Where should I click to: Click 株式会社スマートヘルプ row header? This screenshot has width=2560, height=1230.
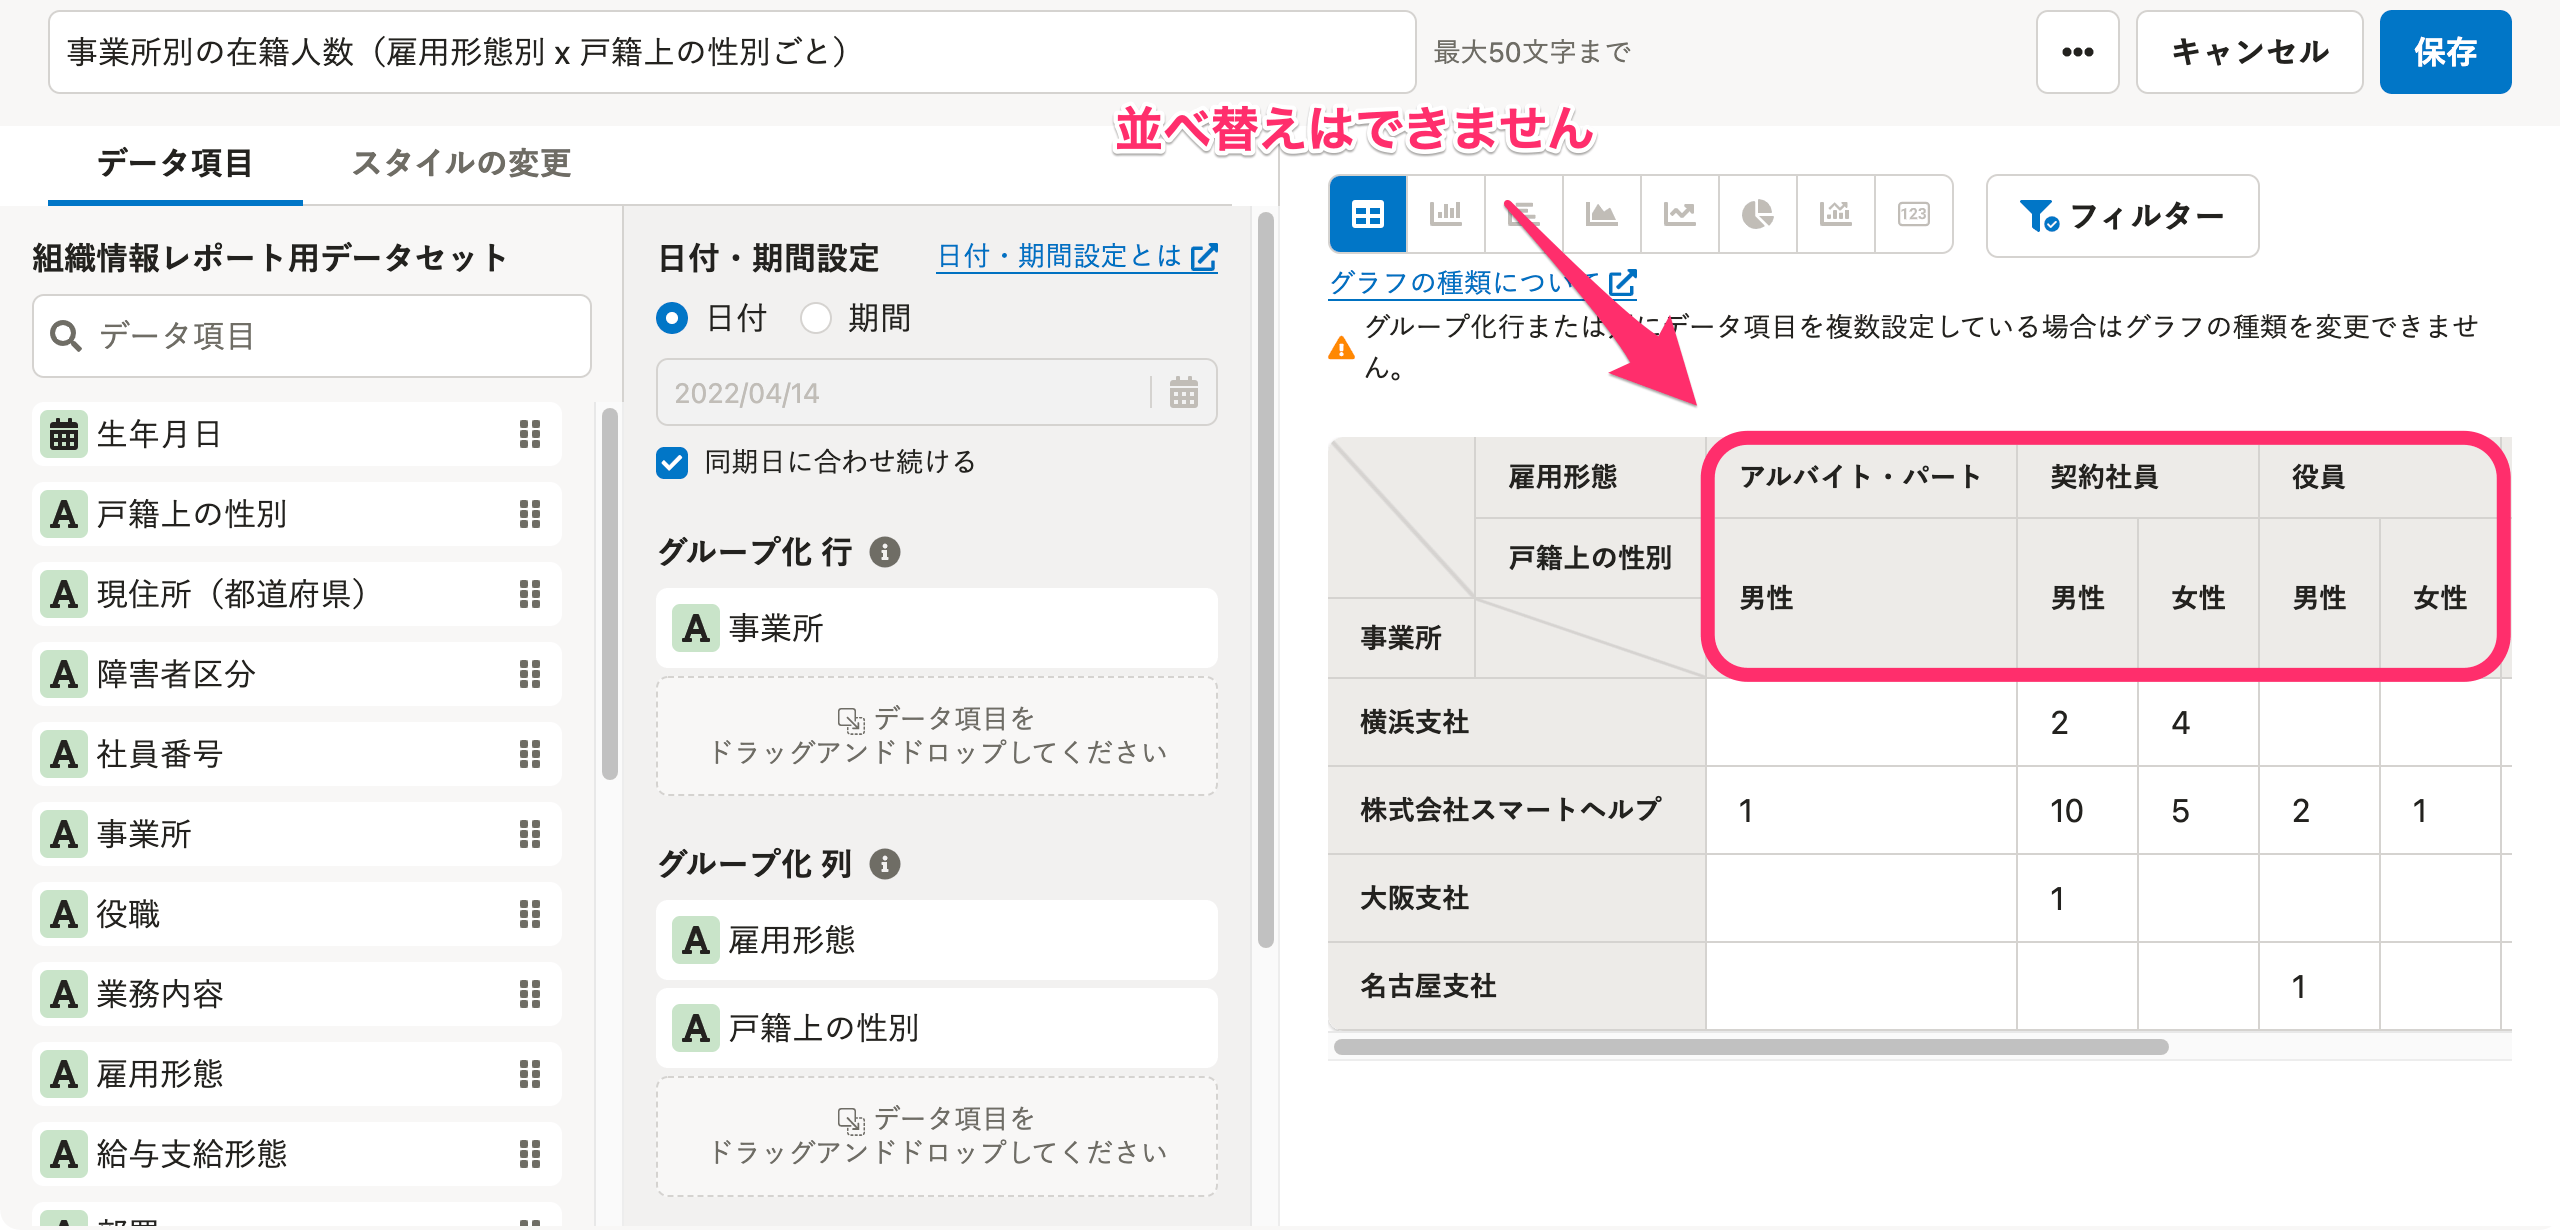tap(1517, 810)
